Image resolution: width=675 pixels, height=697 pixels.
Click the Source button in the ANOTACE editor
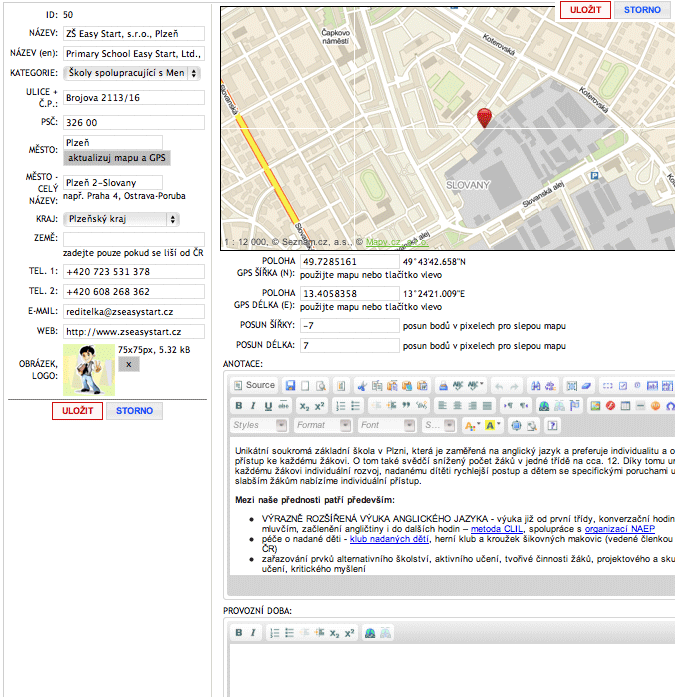click(254, 385)
